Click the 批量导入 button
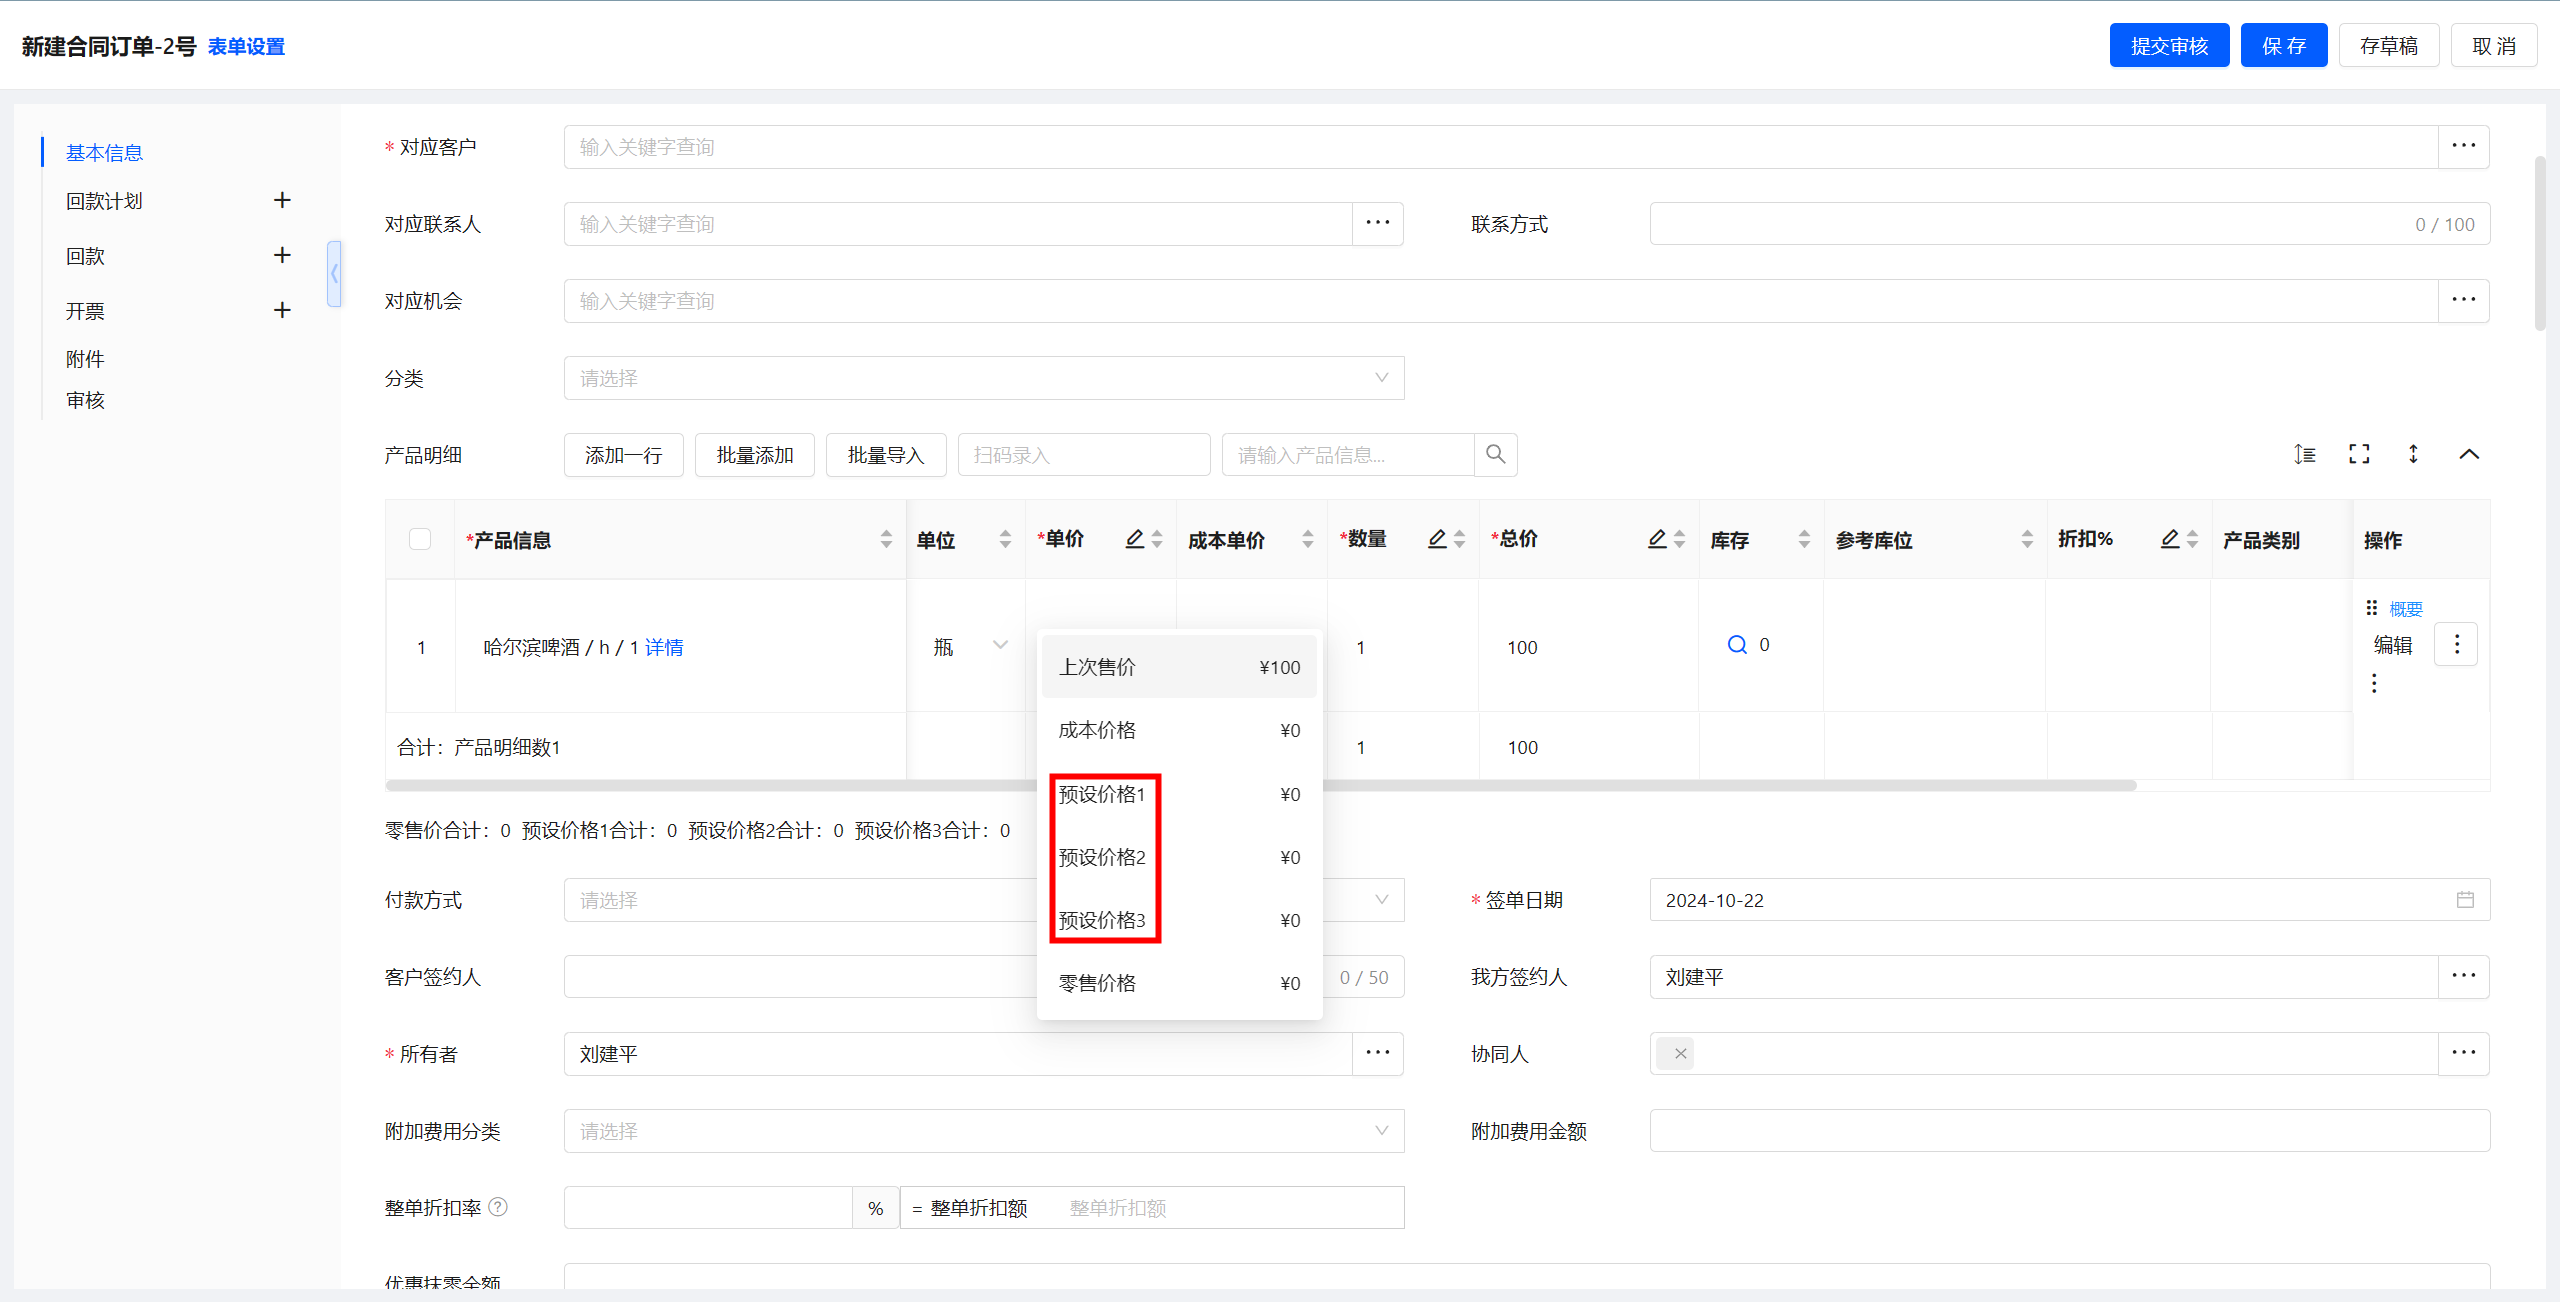This screenshot has height=1302, width=2560. (x=886, y=455)
